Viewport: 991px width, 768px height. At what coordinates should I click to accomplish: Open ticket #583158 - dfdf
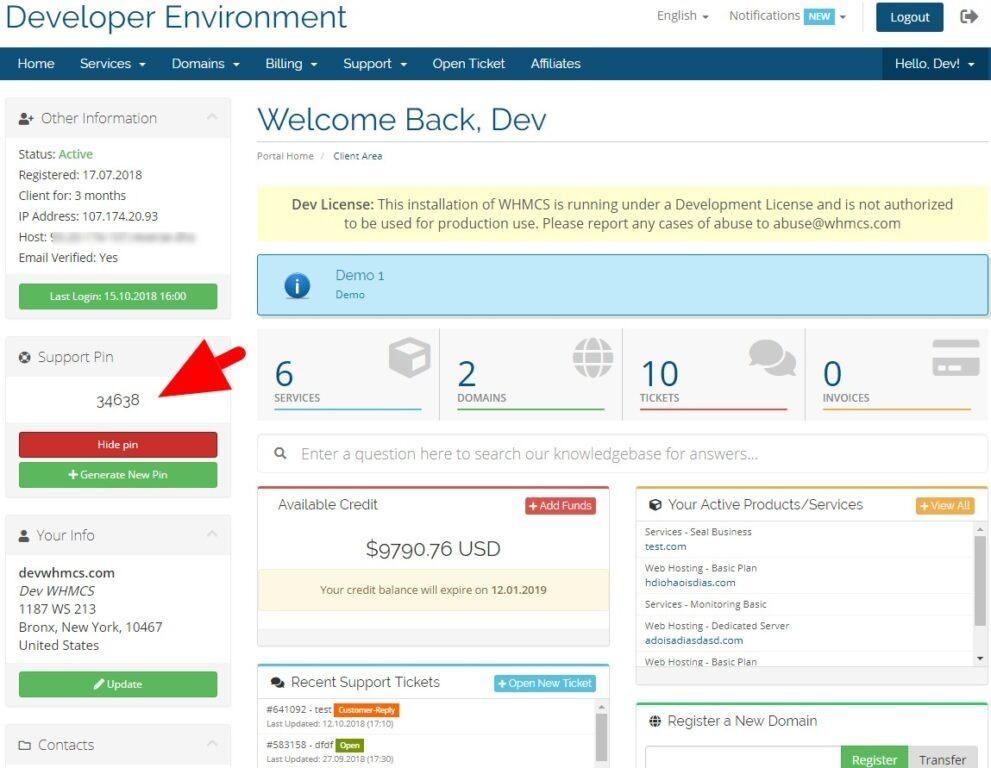[300, 745]
